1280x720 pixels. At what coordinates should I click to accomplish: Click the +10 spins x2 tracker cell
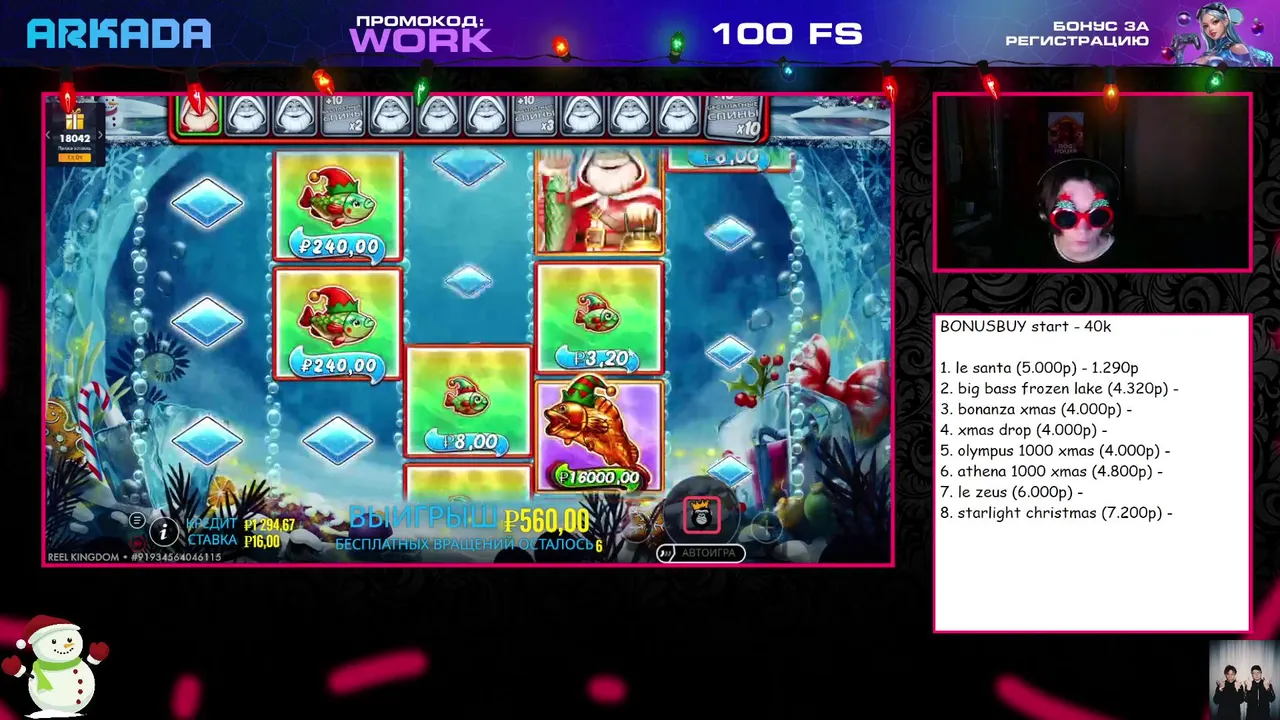[343, 116]
